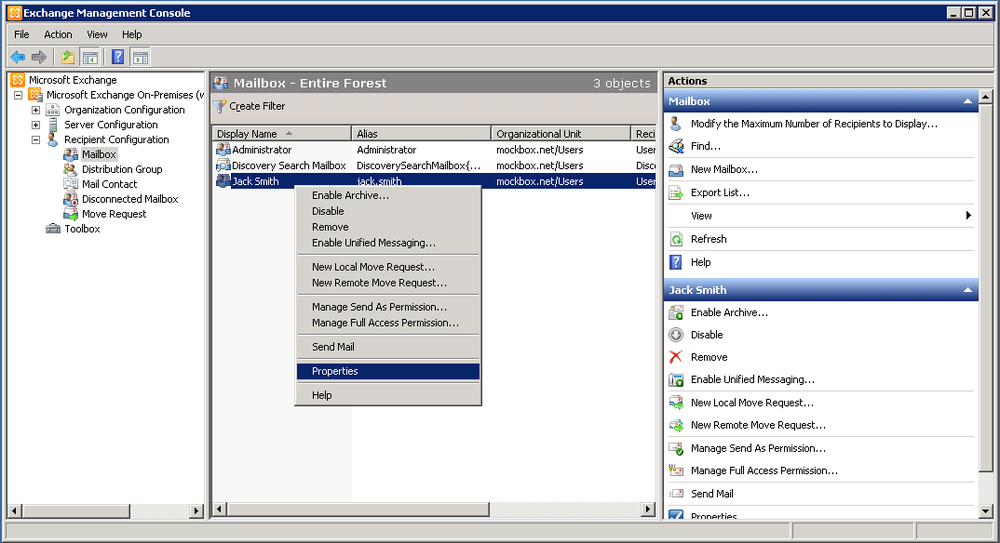Click the Enable Unified Messaging icon in Actions
The image size is (1000, 543).
click(676, 380)
